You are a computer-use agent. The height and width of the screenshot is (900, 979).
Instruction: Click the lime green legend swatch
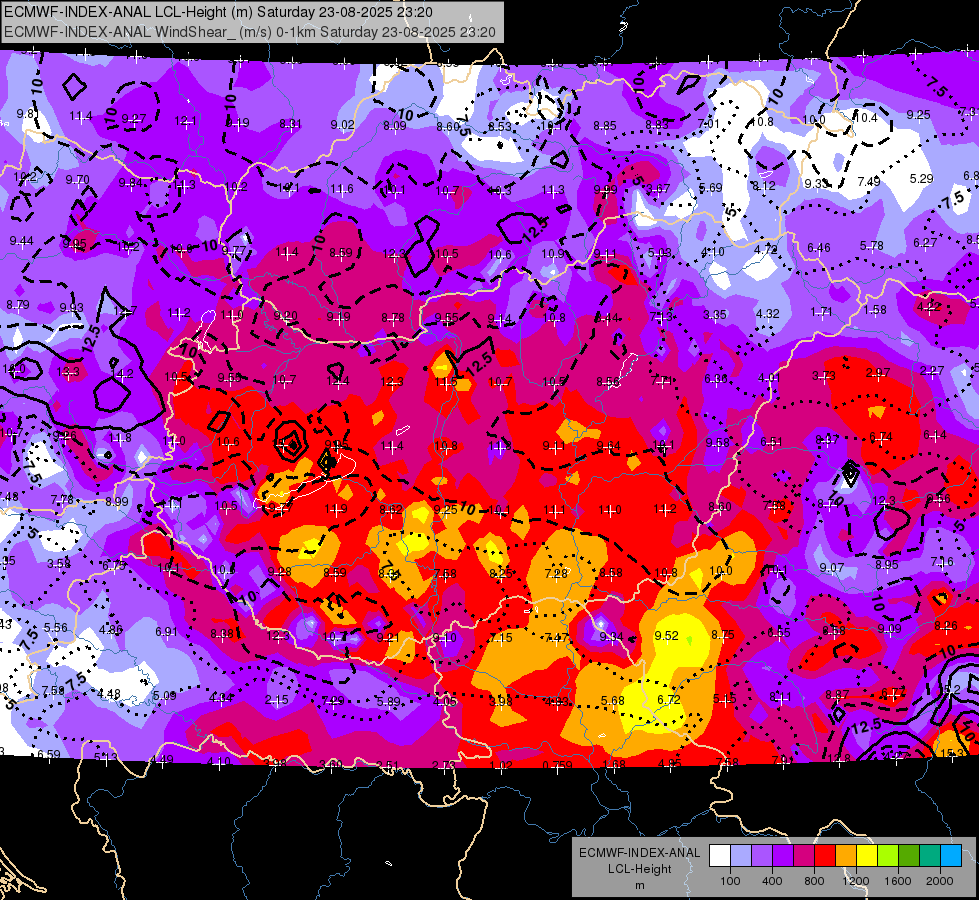888,856
